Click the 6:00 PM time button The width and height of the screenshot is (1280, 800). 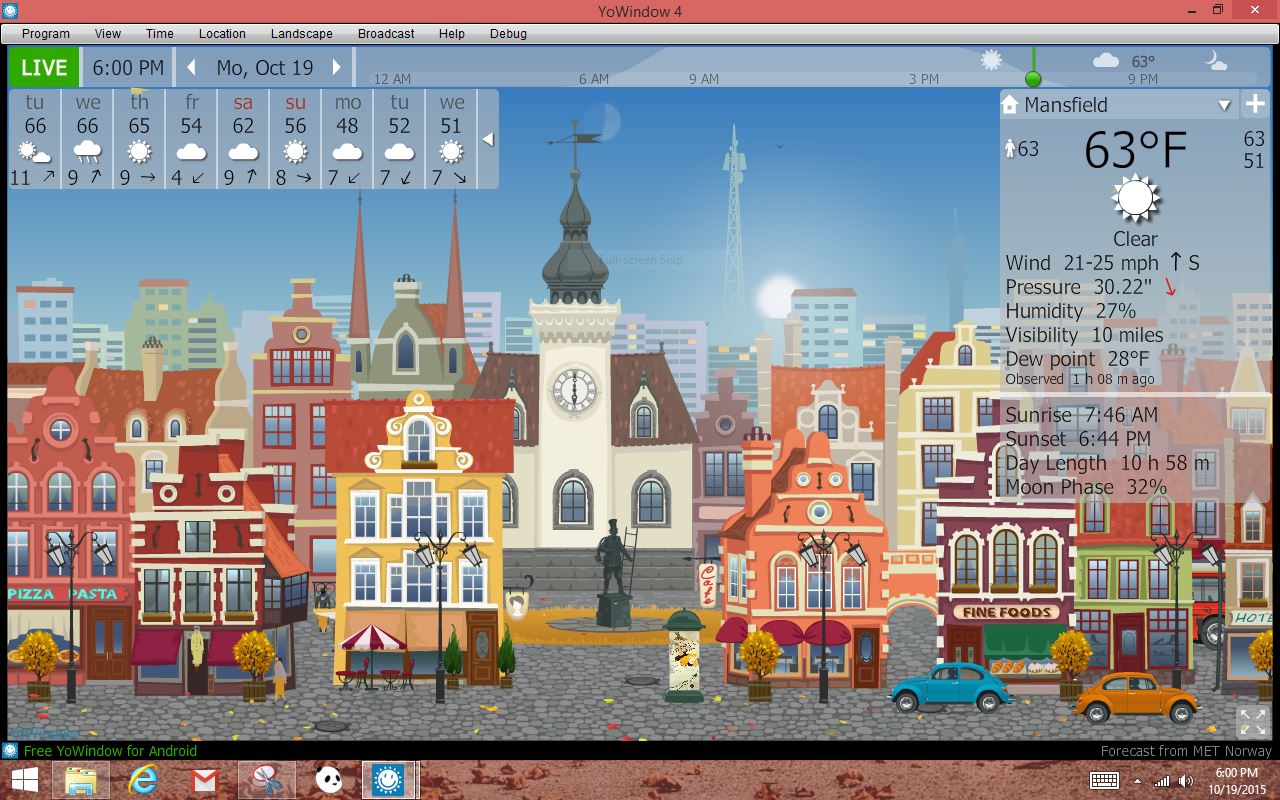(x=128, y=68)
